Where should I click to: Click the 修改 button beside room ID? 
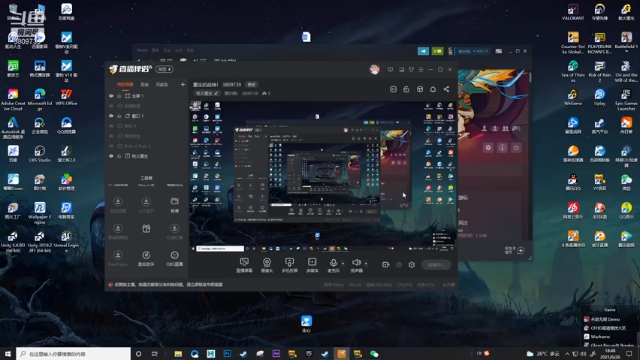point(251,84)
